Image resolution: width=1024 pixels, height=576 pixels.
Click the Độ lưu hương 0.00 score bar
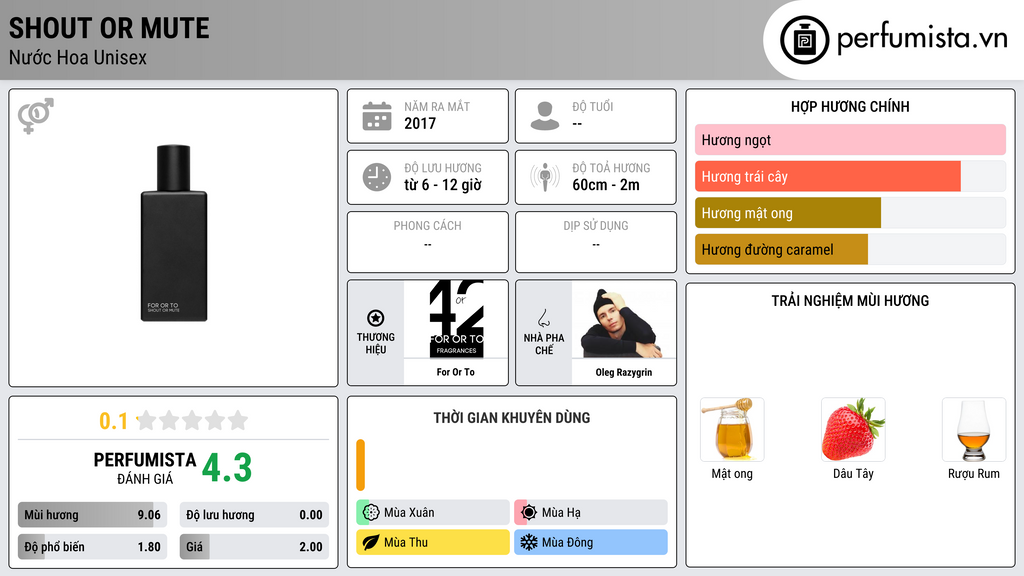pyautogui.click(x=254, y=515)
